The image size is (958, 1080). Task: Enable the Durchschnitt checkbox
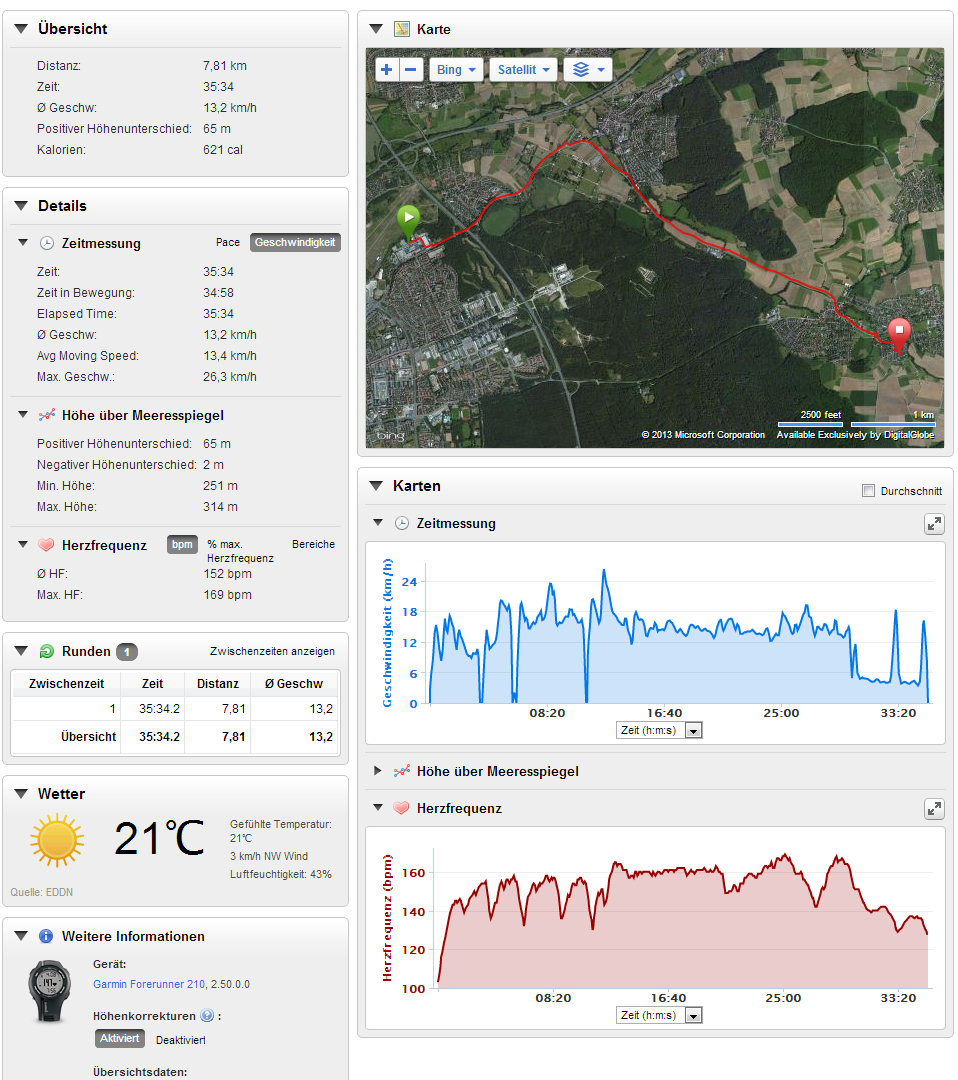click(x=868, y=491)
